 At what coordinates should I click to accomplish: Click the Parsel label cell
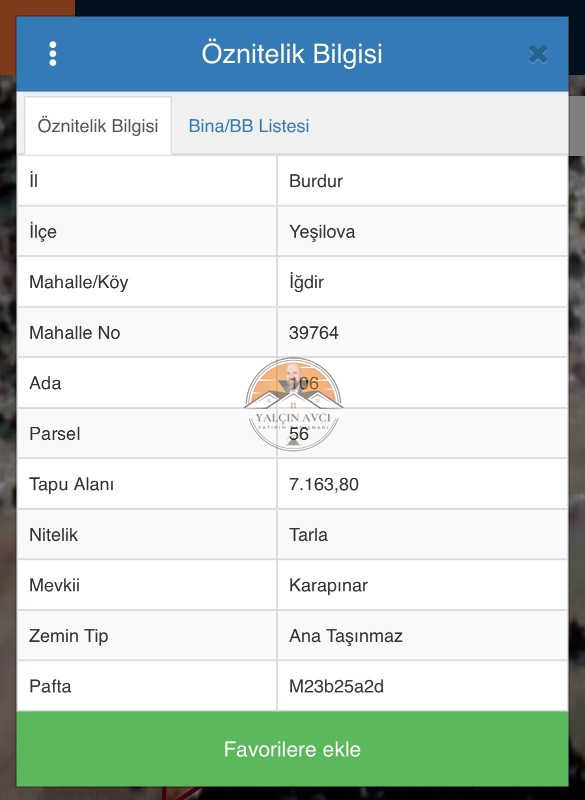147,434
